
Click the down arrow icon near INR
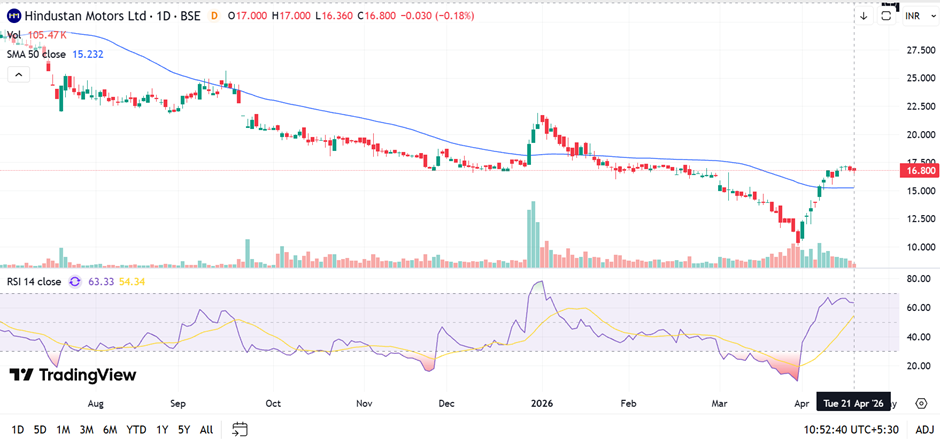[x=864, y=16]
